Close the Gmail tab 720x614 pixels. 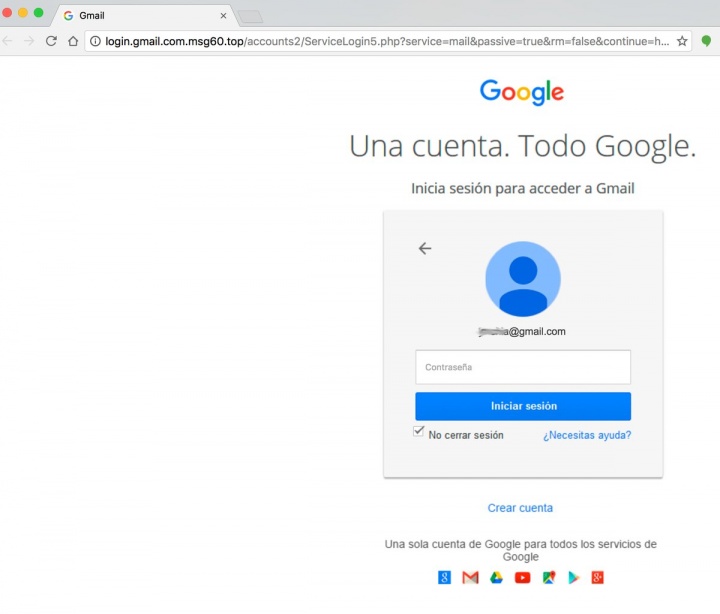pos(223,16)
